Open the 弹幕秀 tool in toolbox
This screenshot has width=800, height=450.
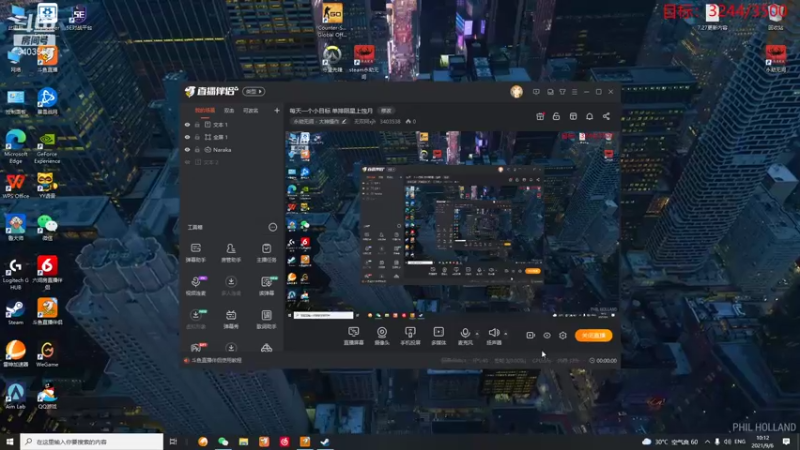231,319
